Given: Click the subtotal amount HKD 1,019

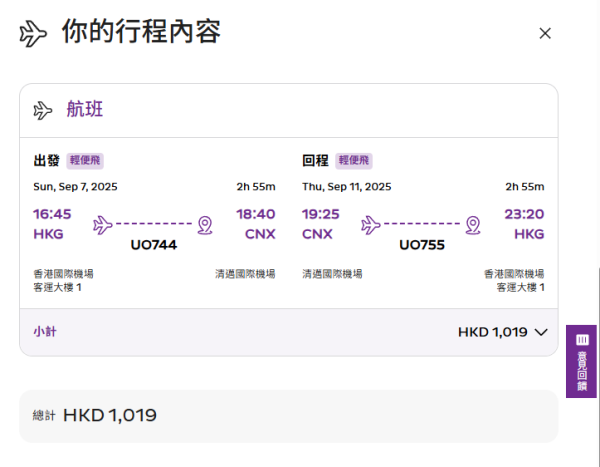Looking at the screenshot, I should point(493,332).
